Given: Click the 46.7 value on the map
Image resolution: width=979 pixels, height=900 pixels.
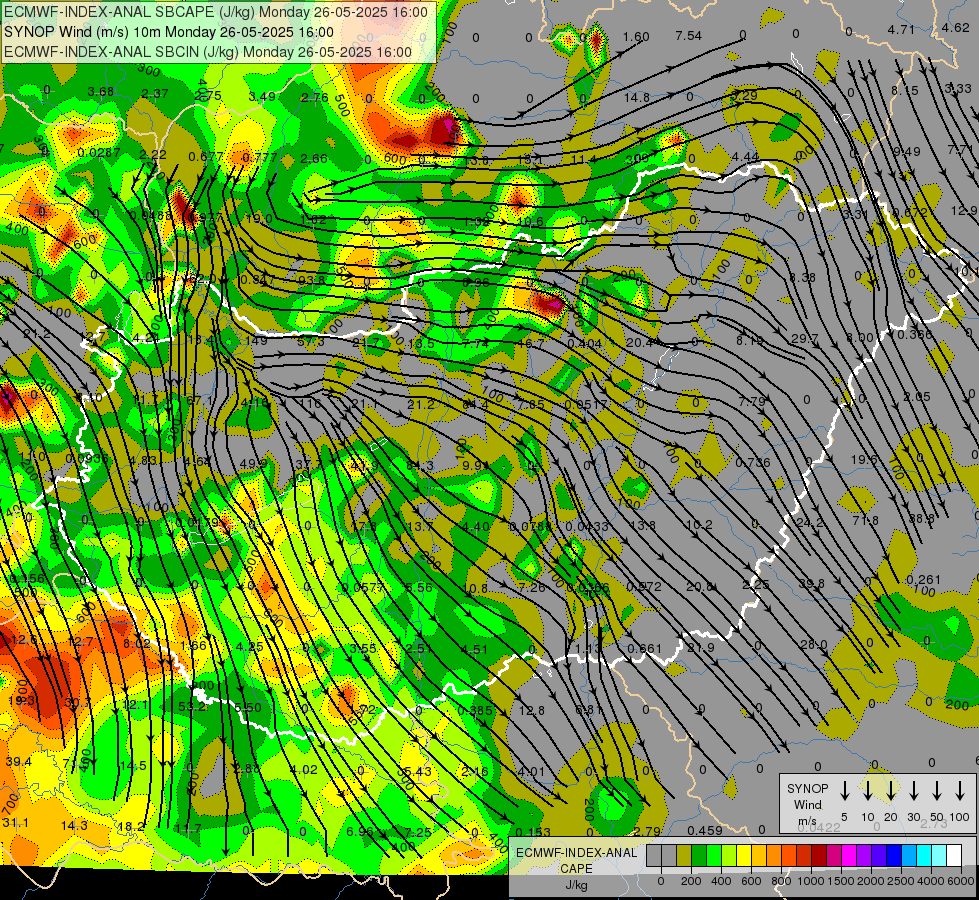Looking at the screenshot, I should point(531,343).
